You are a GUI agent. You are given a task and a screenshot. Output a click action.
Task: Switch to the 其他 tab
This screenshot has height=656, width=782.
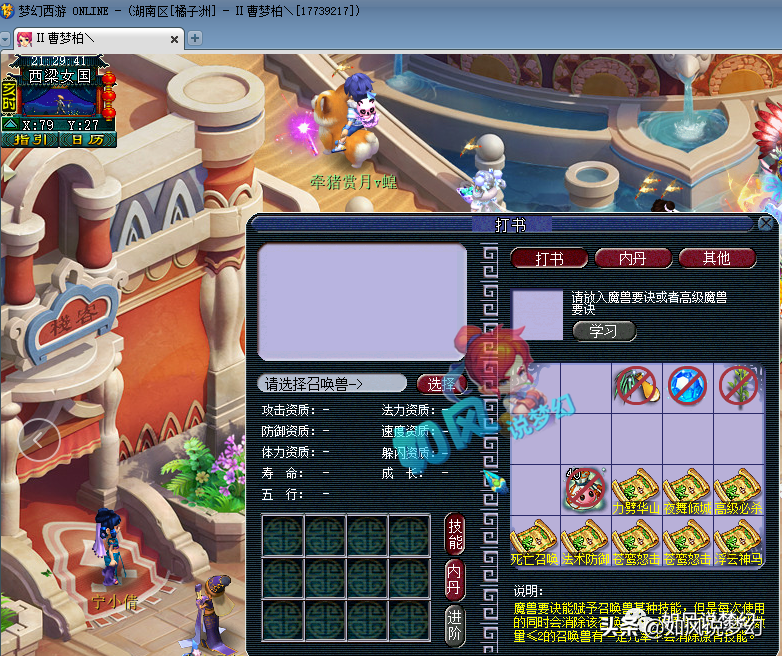click(x=717, y=258)
